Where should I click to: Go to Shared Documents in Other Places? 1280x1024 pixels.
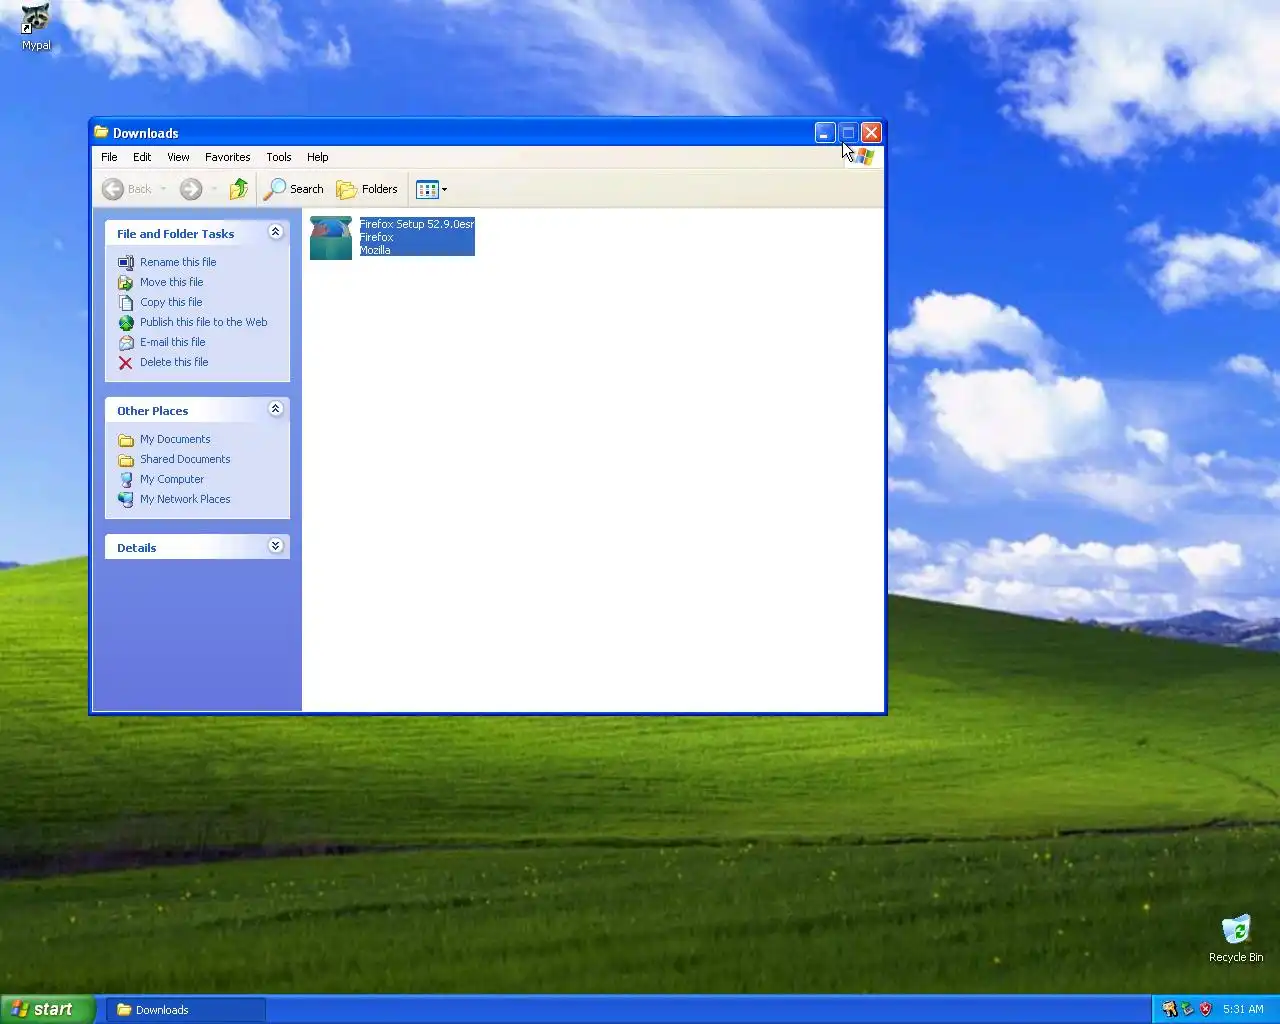pyautogui.click(x=185, y=459)
